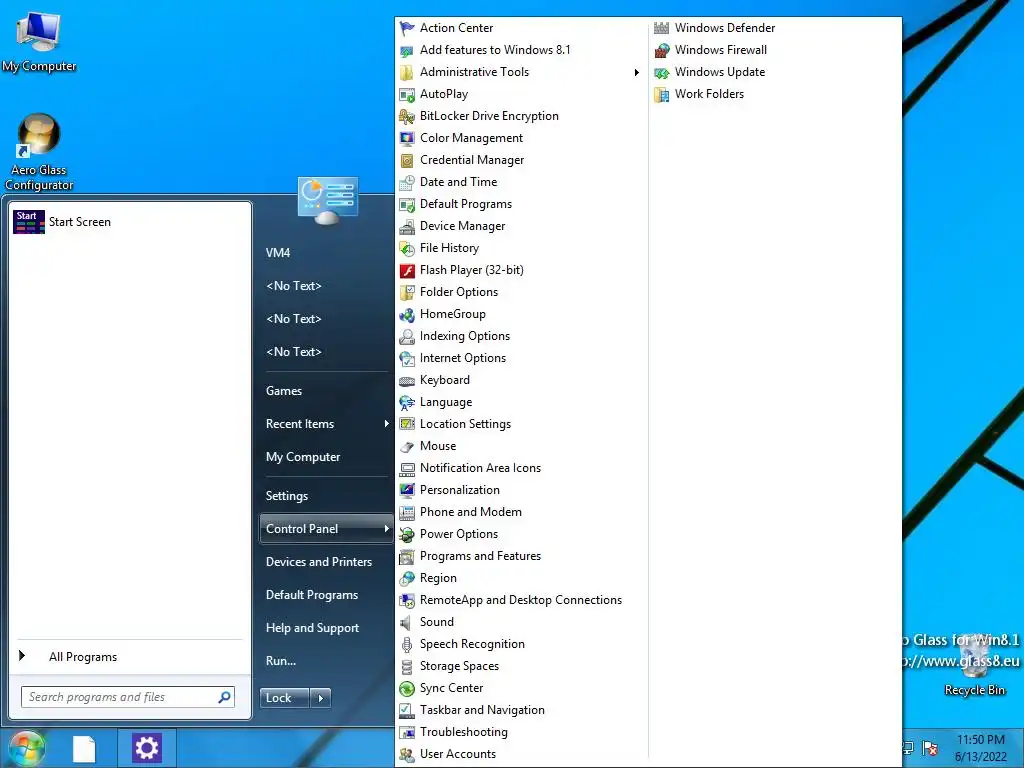Screen dimensions: 1024x768
Task: Click the Mouse icon
Action: [407, 446]
